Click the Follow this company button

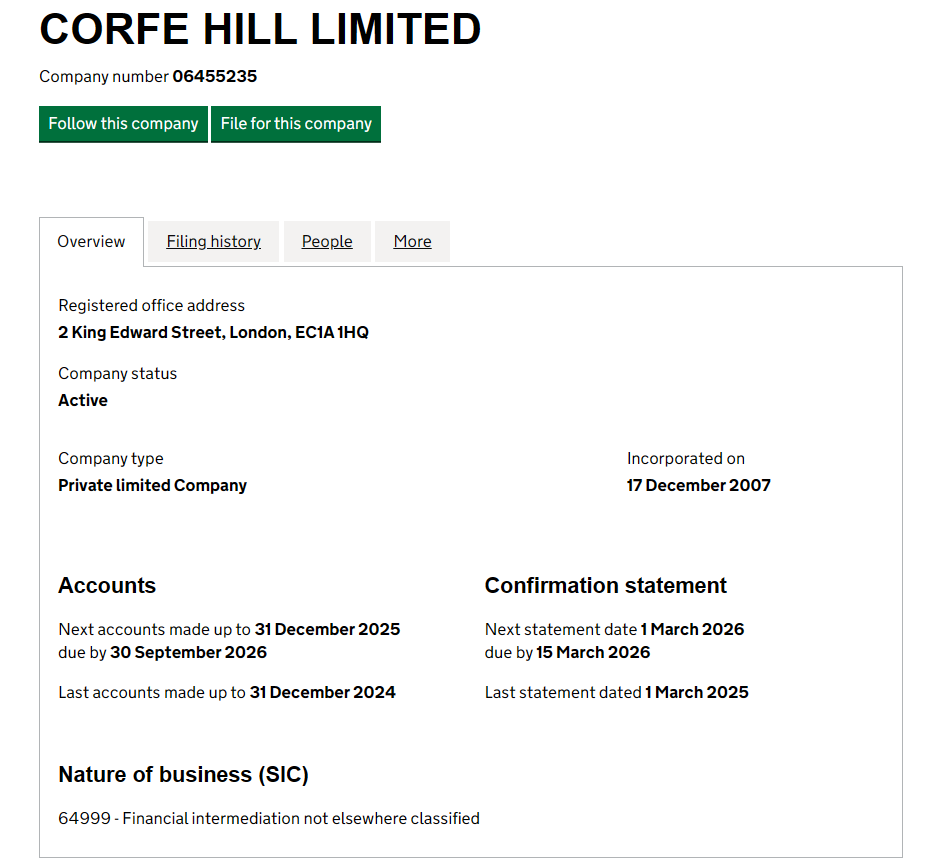click(x=123, y=124)
